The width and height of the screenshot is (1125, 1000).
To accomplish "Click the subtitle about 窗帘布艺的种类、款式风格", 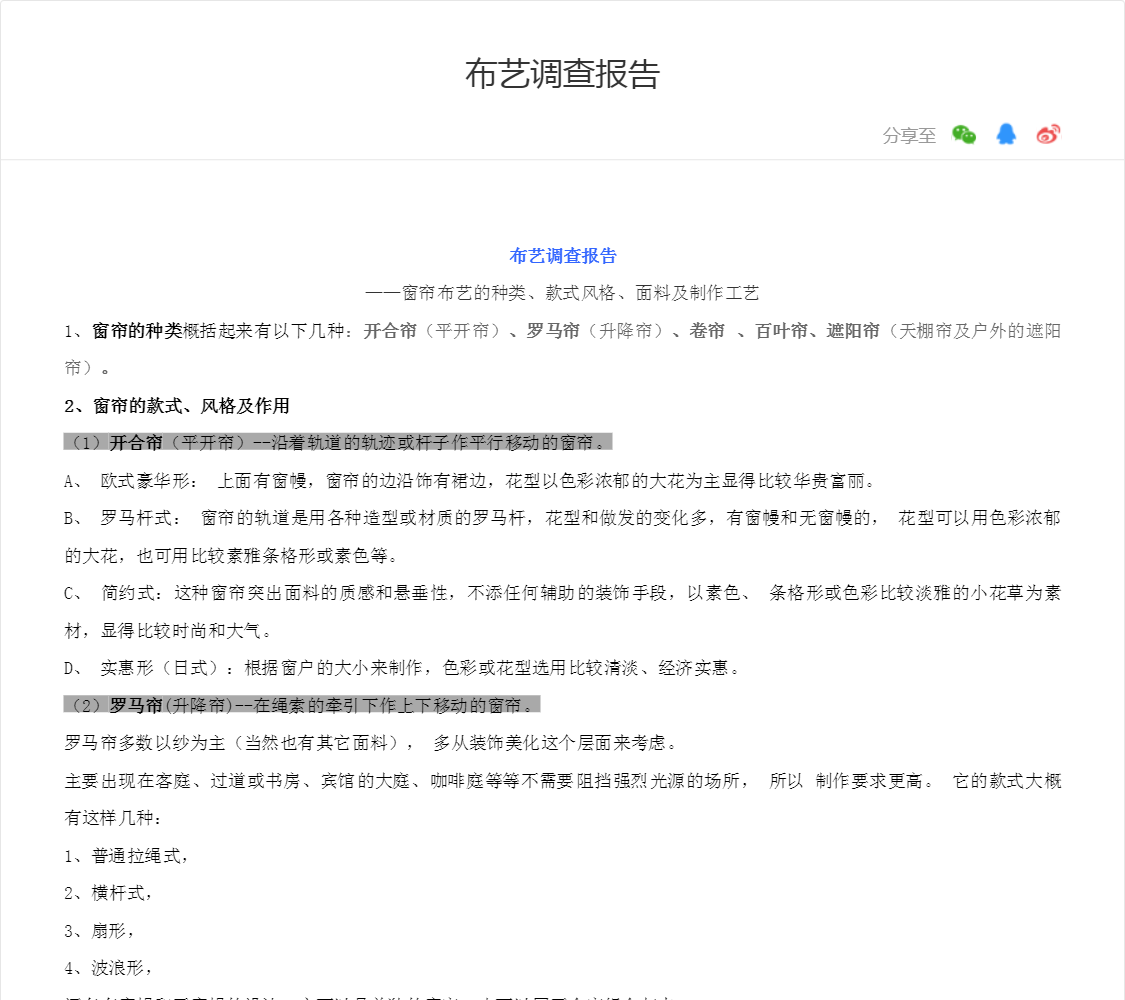I will click(562, 293).
